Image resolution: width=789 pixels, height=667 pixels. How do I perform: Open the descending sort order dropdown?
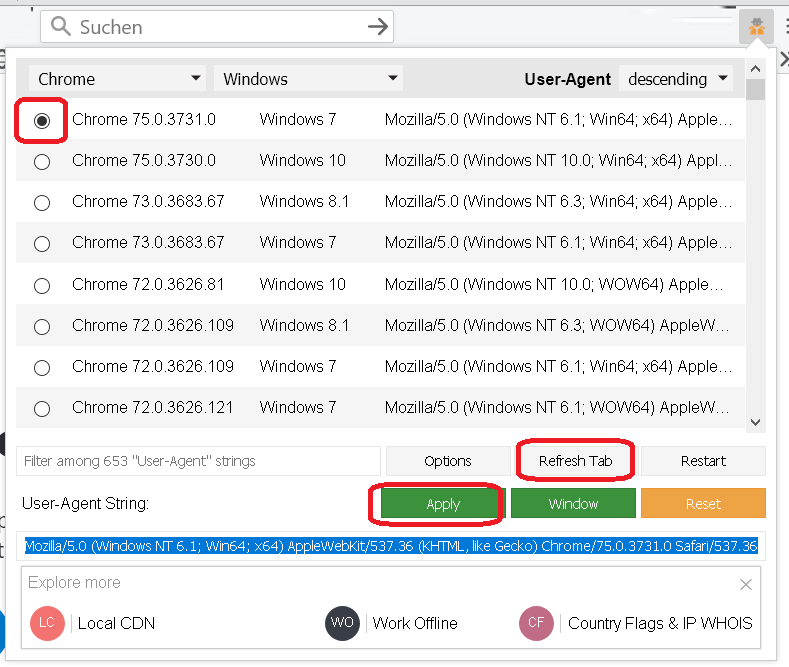coord(676,78)
